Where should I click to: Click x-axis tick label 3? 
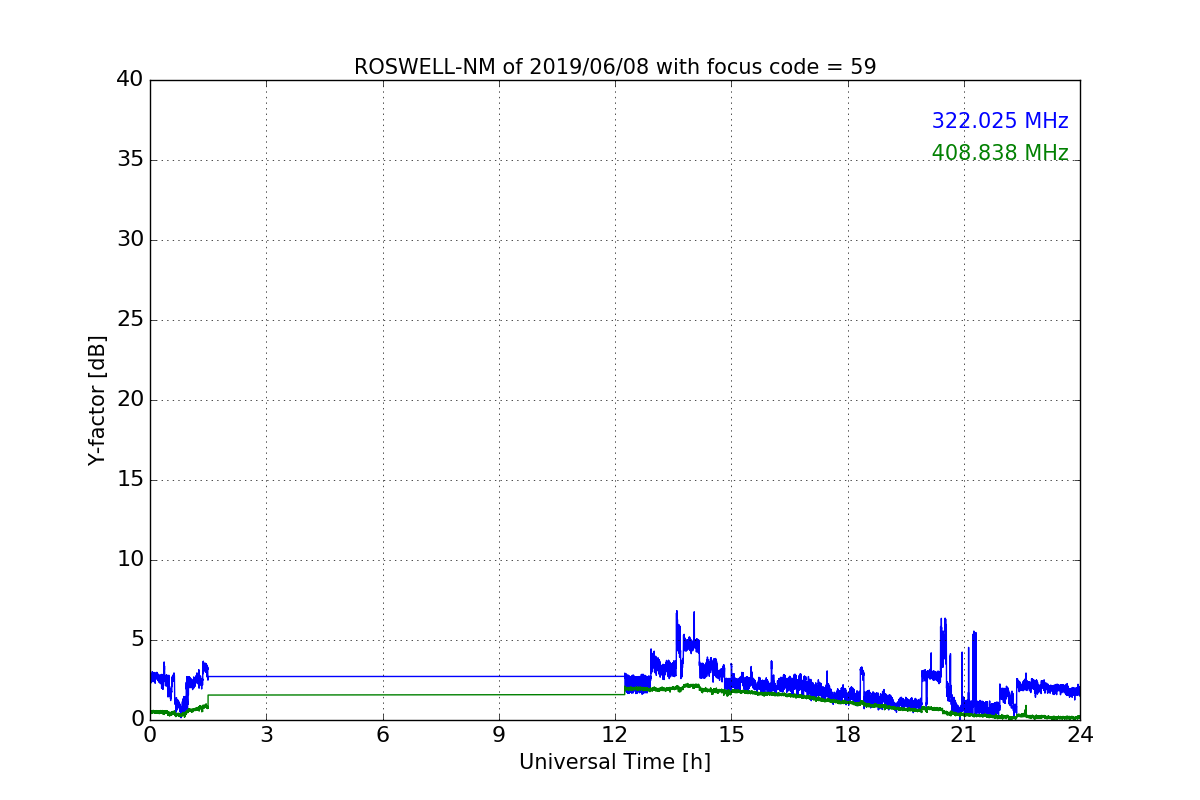pyautogui.click(x=266, y=735)
